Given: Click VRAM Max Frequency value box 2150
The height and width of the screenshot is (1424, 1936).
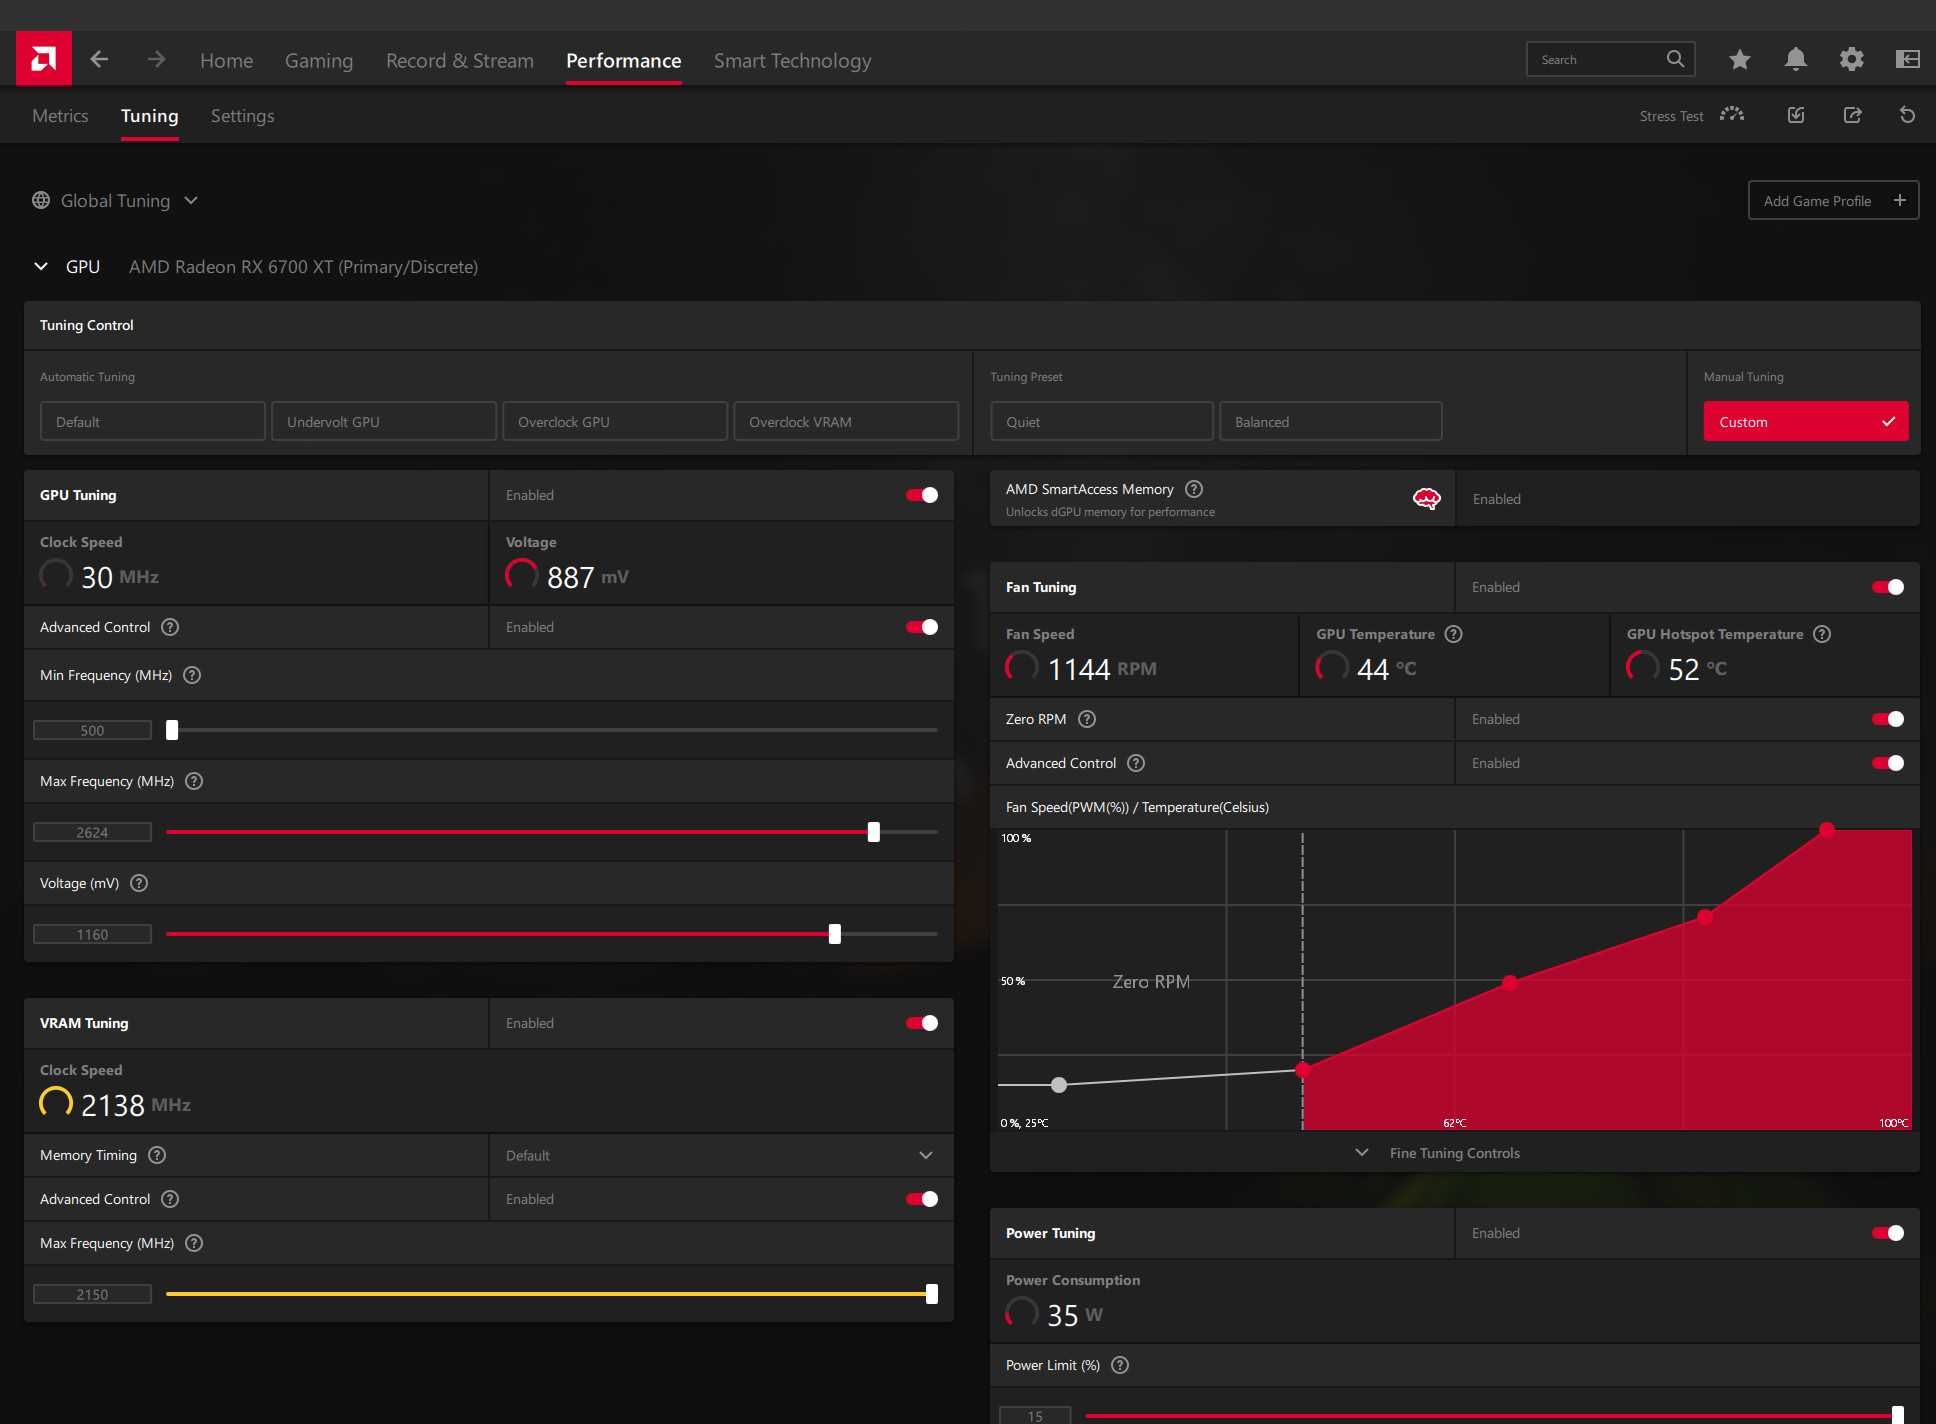Looking at the screenshot, I should tap(92, 1294).
